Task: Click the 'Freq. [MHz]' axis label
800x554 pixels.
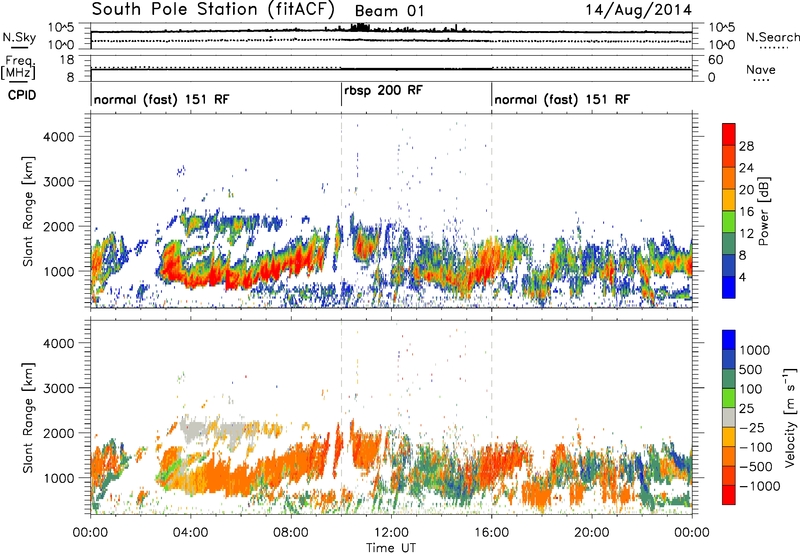Action: [19, 68]
